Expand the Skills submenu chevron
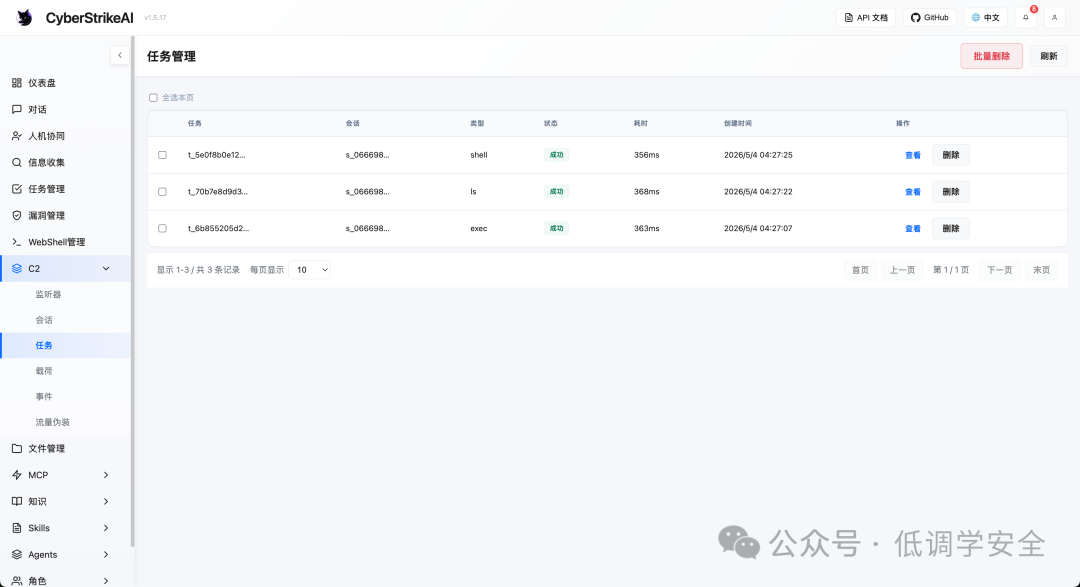This screenshot has width=1080, height=587. 106,528
